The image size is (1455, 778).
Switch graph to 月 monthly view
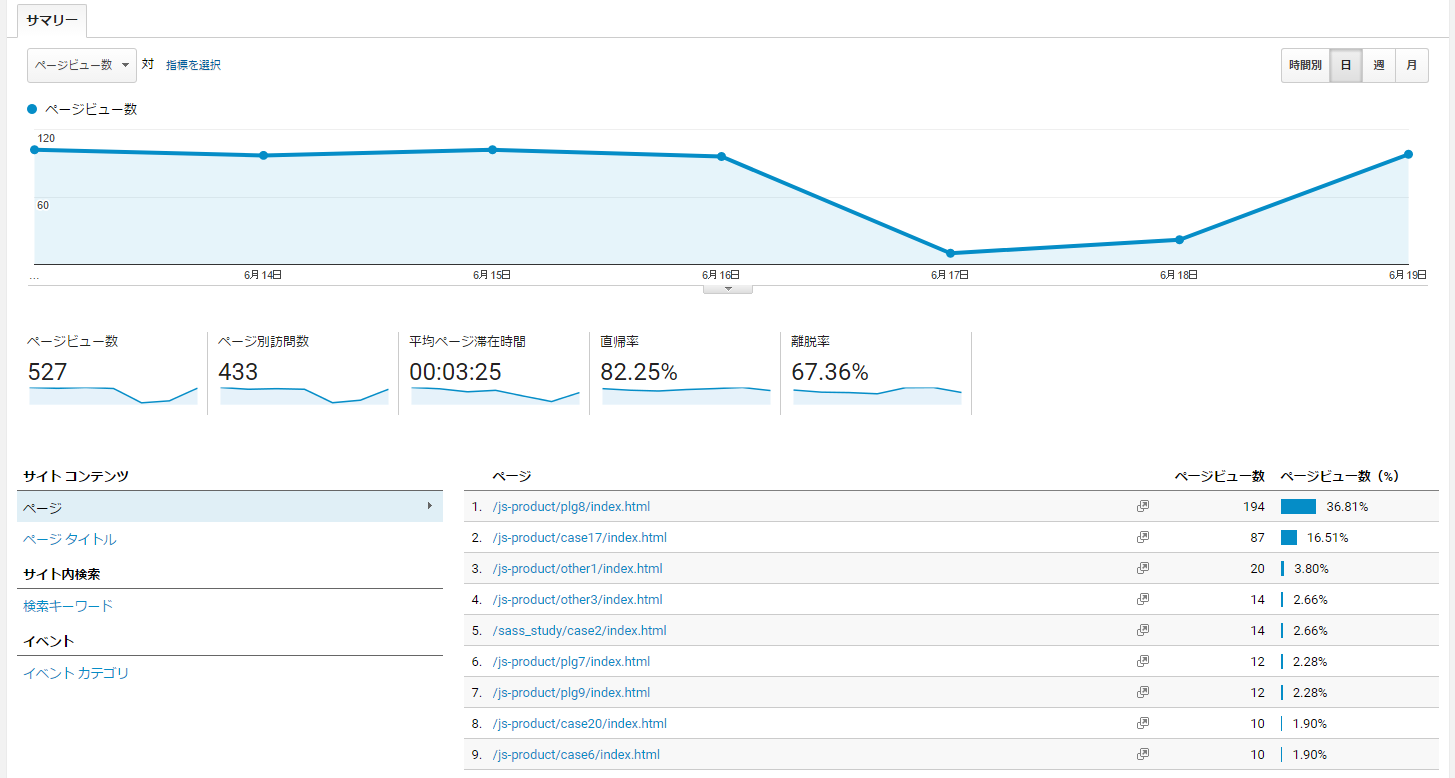coord(1411,65)
